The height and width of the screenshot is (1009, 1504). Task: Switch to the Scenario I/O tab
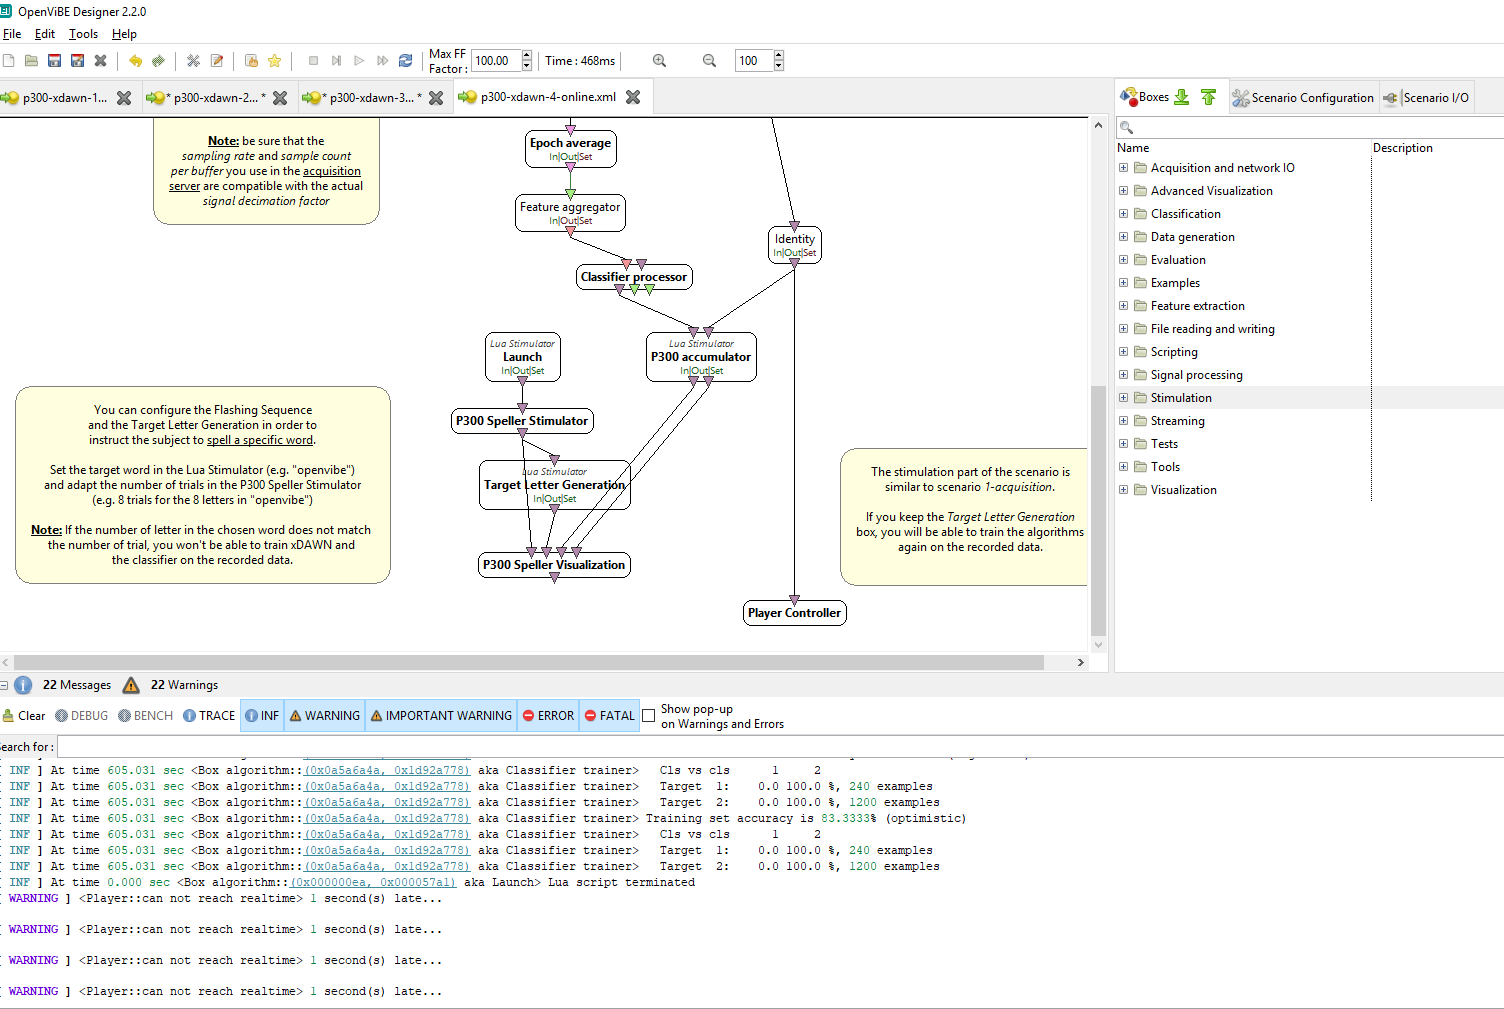click(x=1427, y=98)
